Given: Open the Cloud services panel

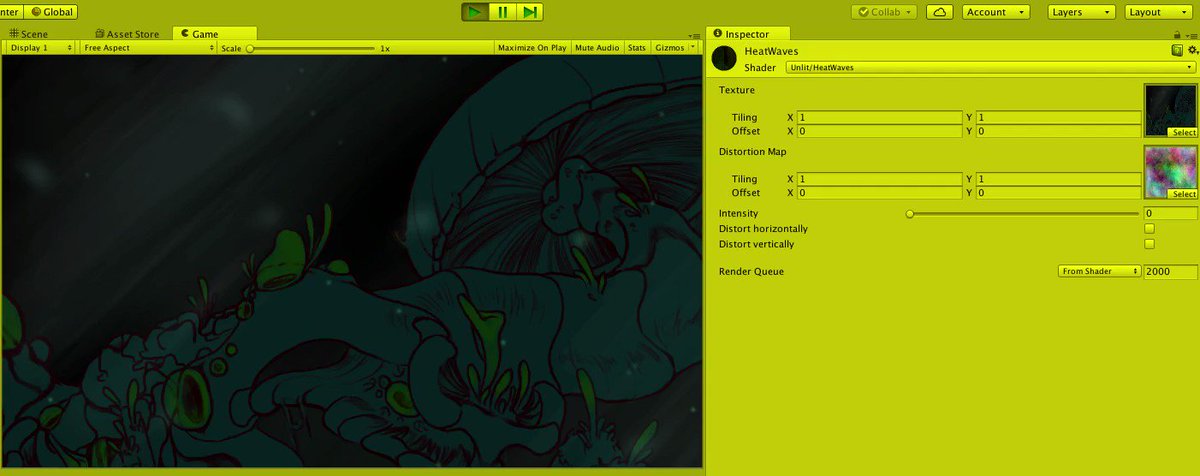Looking at the screenshot, I should [x=939, y=12].
